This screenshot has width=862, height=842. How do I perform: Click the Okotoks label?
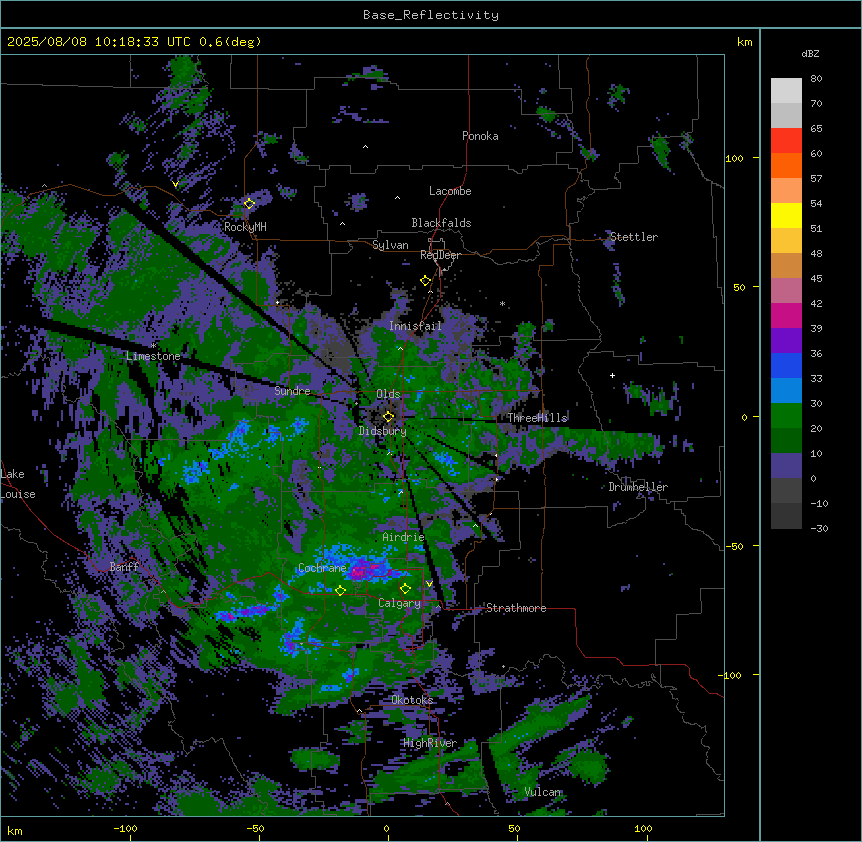point(412,700)
